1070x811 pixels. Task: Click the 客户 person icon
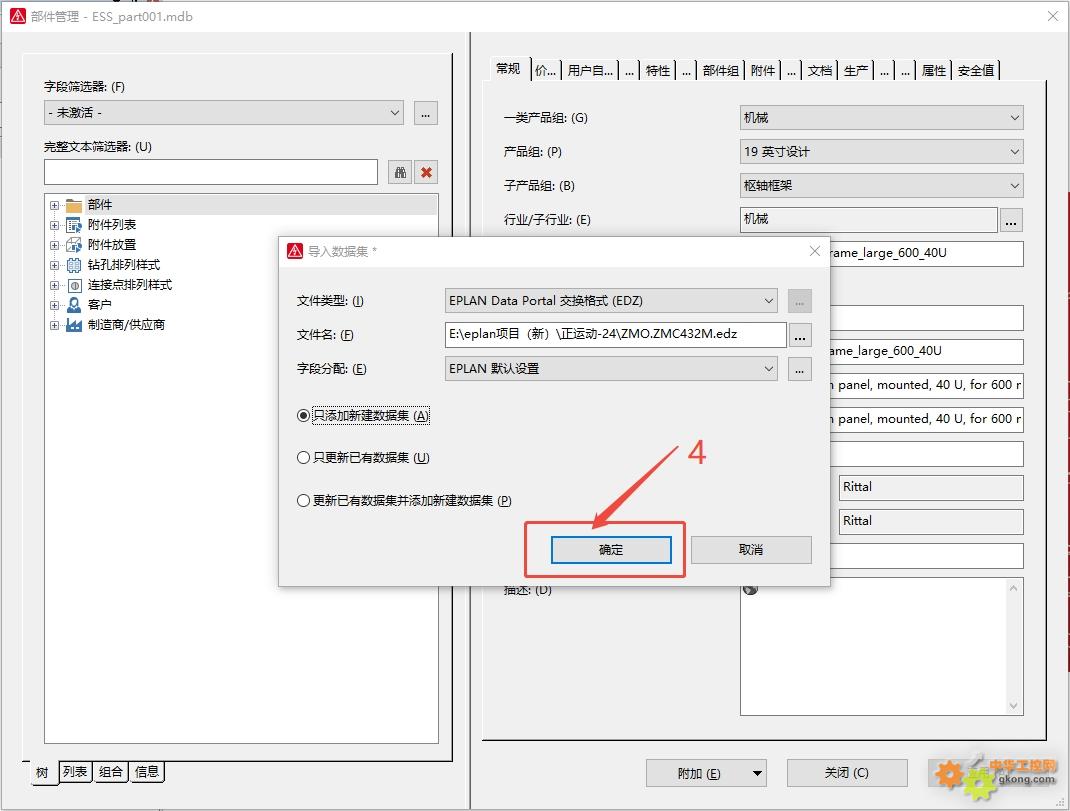click(x=74, y=304)
